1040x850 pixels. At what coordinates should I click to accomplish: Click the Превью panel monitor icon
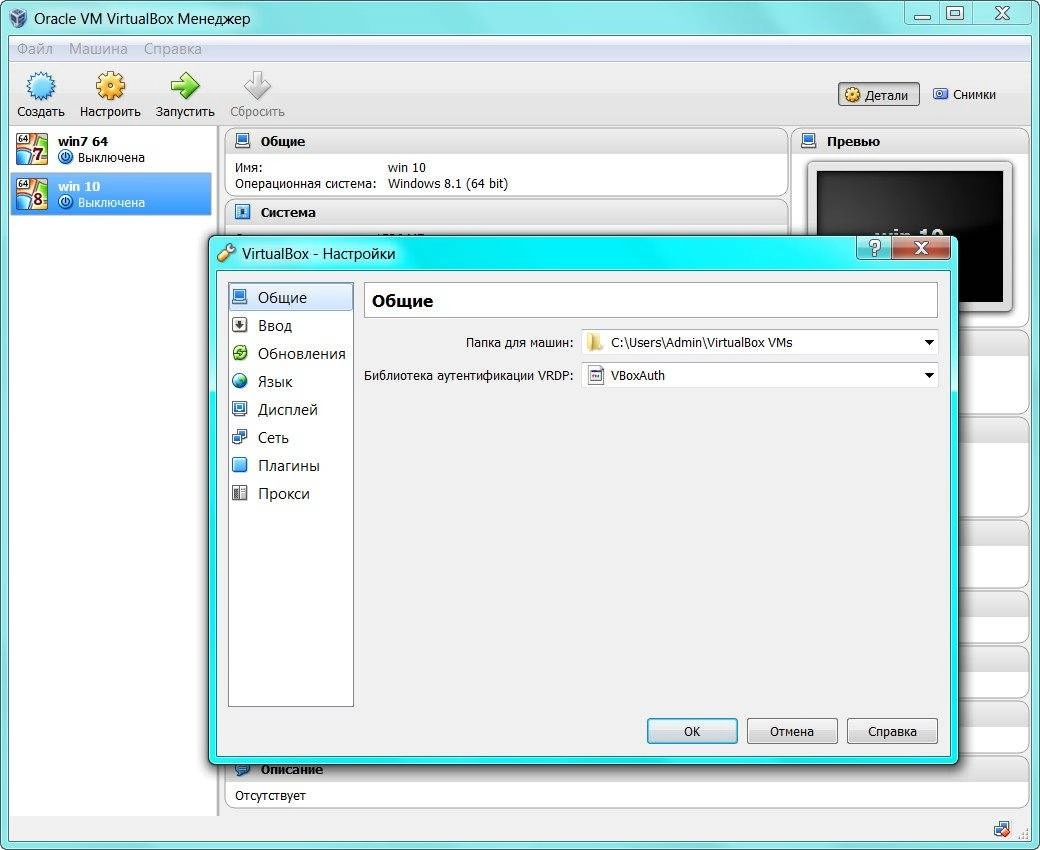point(809,141)
